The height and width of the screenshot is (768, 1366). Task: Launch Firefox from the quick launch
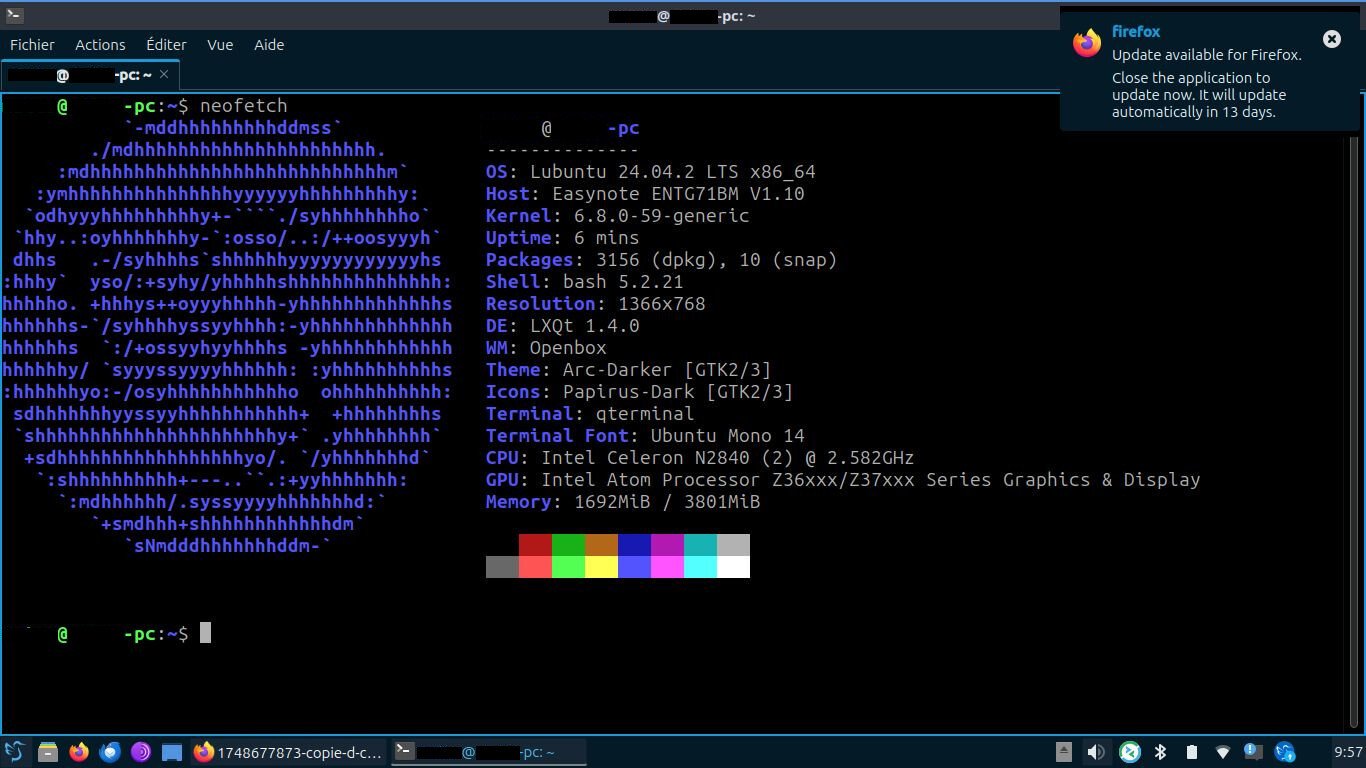(x=79, y=752)
